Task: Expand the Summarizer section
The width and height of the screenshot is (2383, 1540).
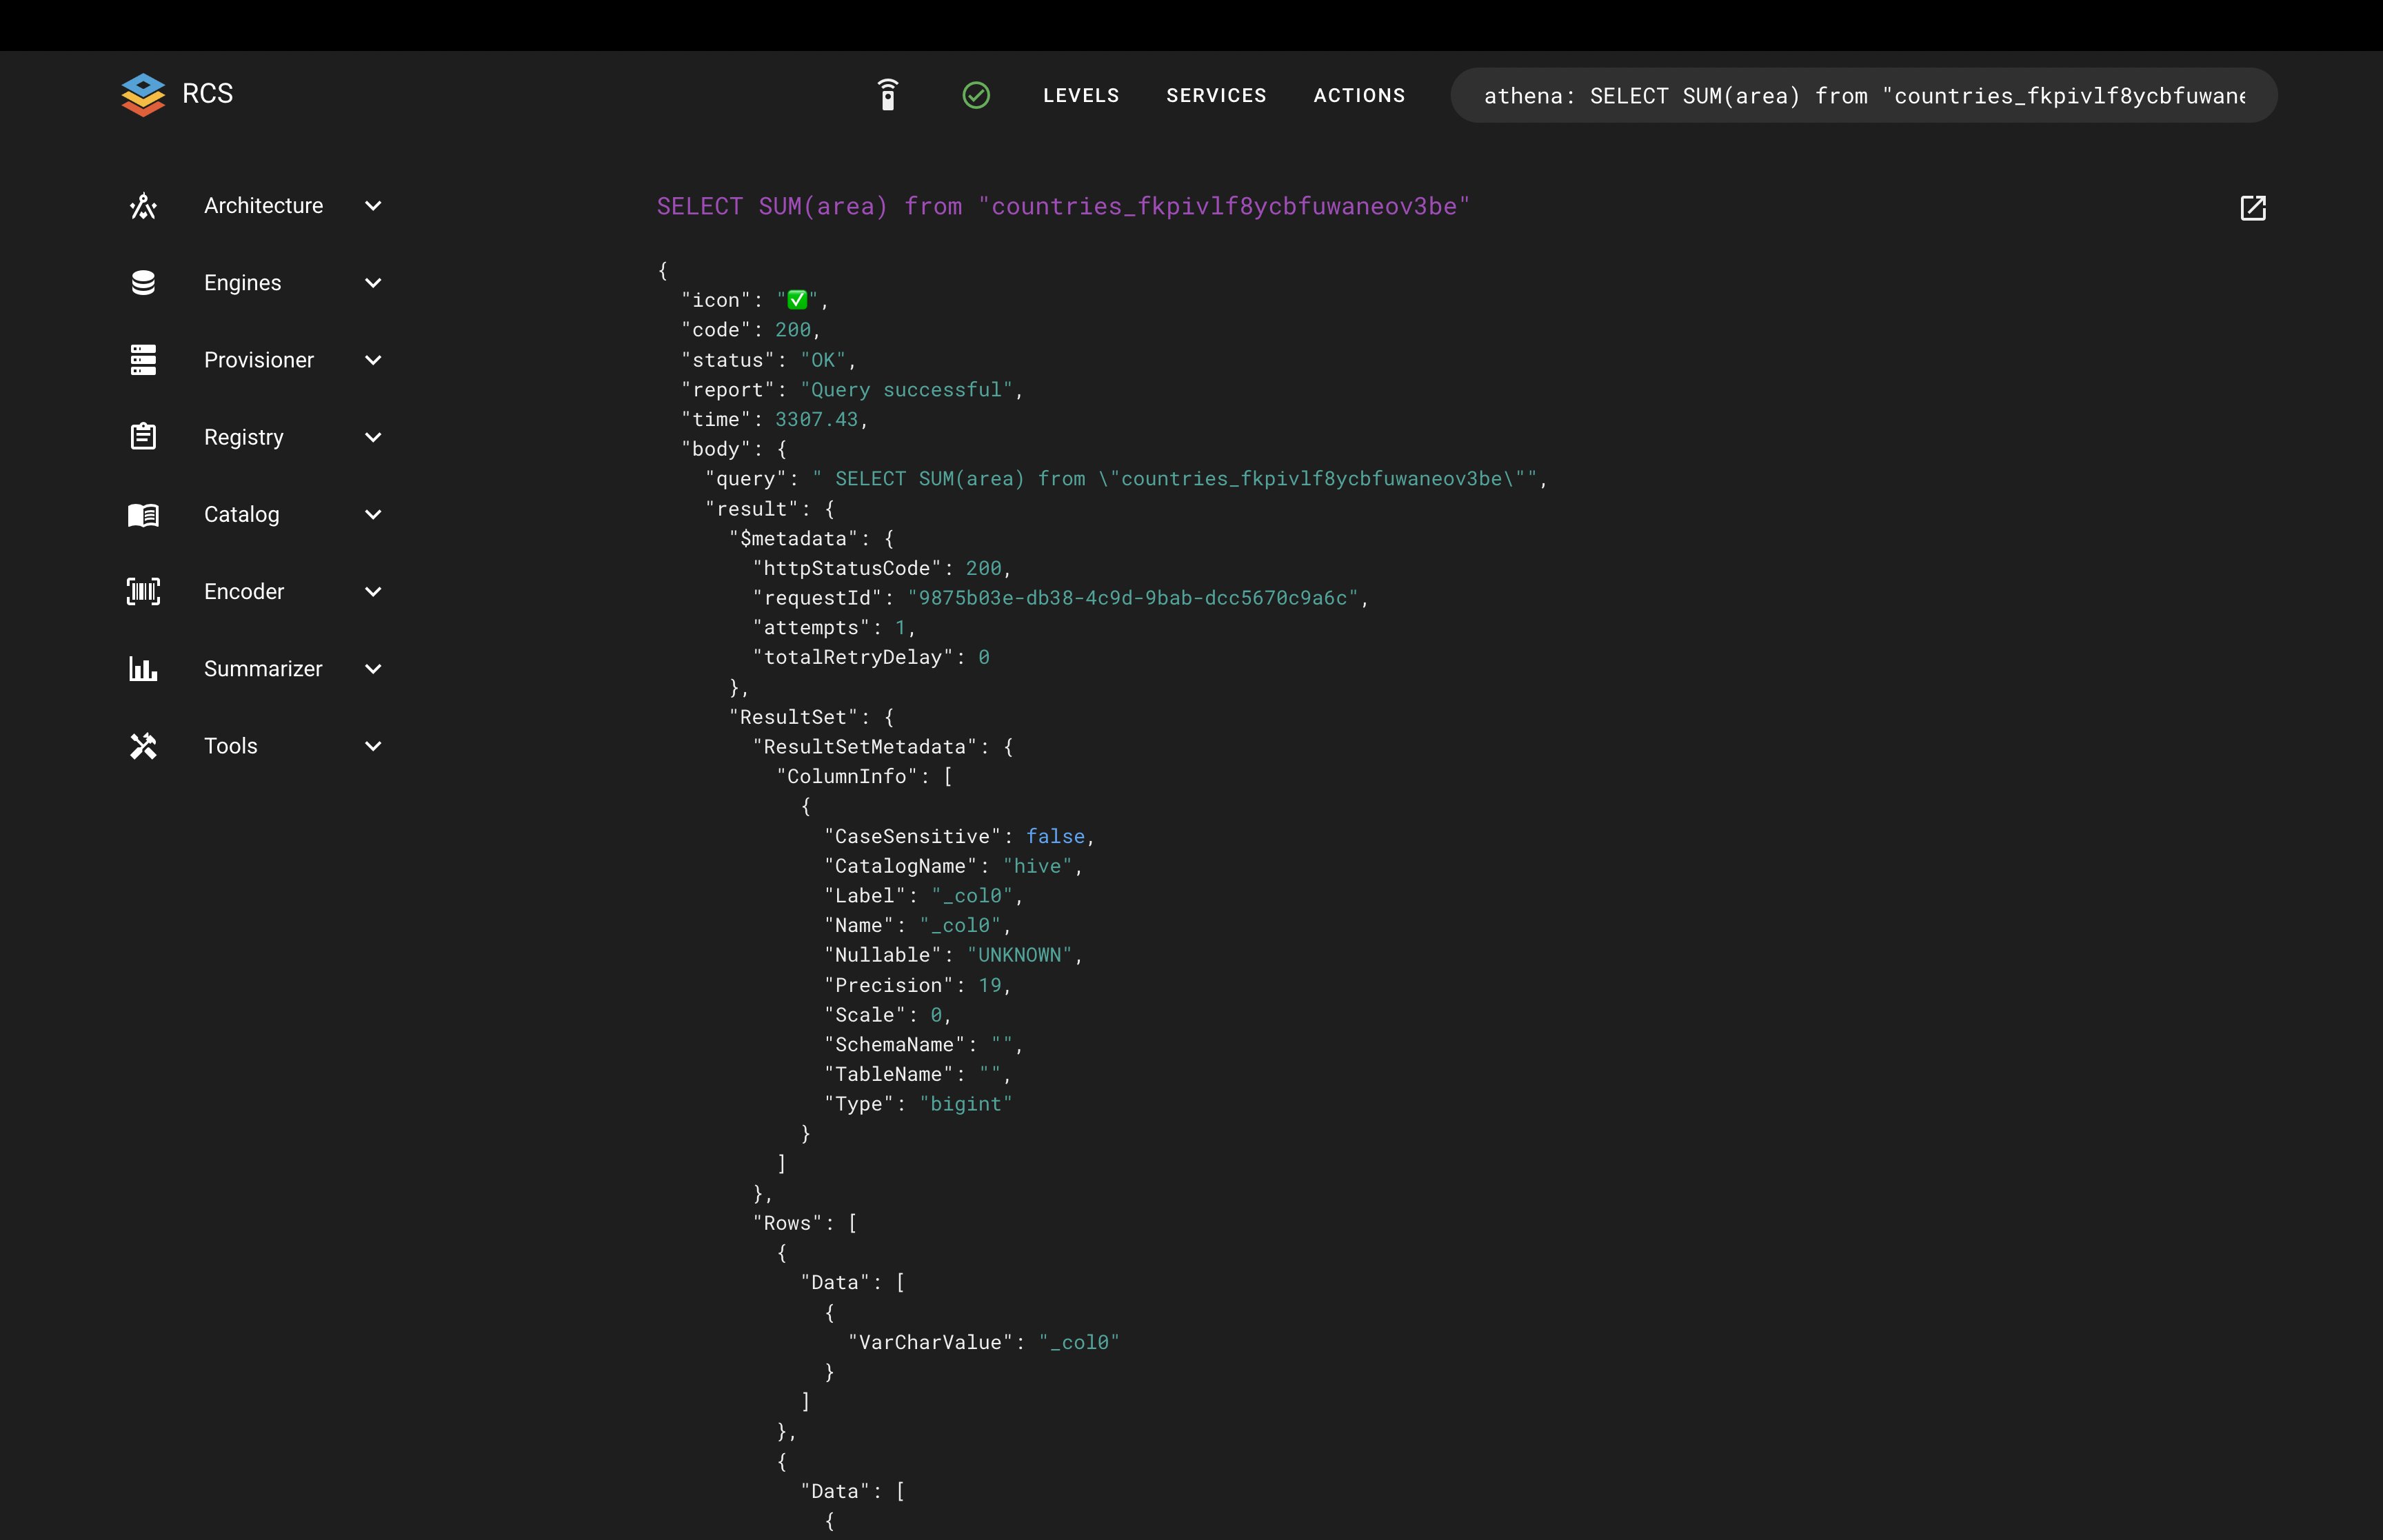Action: coord(374,669)
